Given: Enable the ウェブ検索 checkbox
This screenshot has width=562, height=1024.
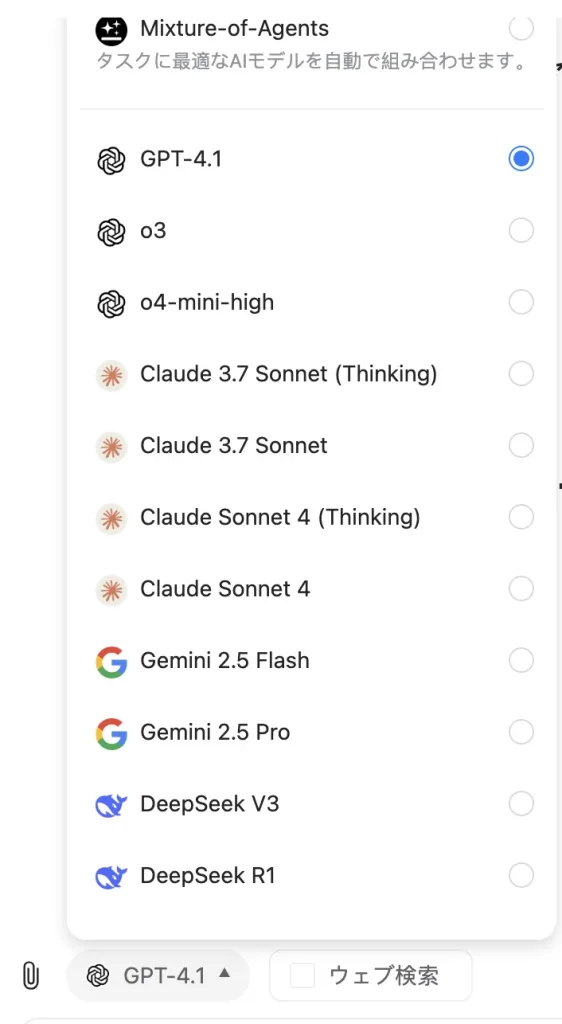Looking at the screenshot, I should click(x=302, y=976).
